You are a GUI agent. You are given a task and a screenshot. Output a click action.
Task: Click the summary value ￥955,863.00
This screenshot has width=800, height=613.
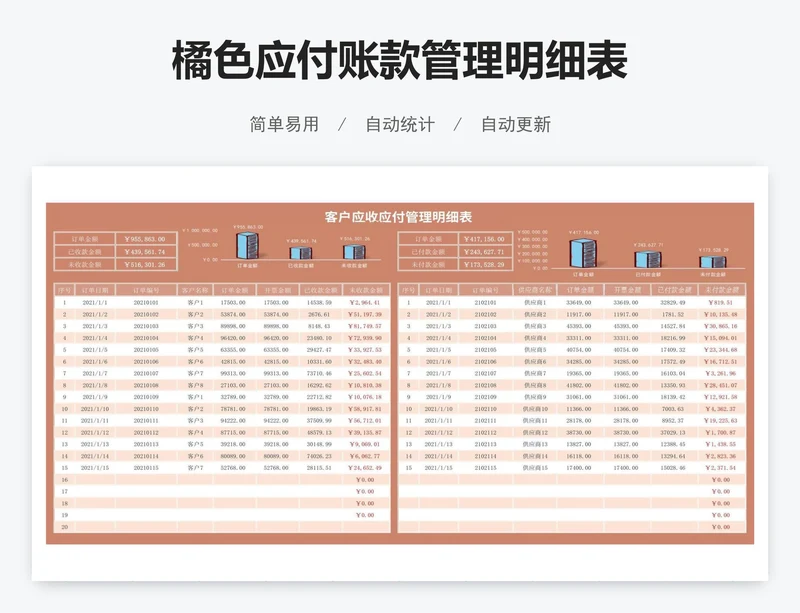[x=146, y=239]
